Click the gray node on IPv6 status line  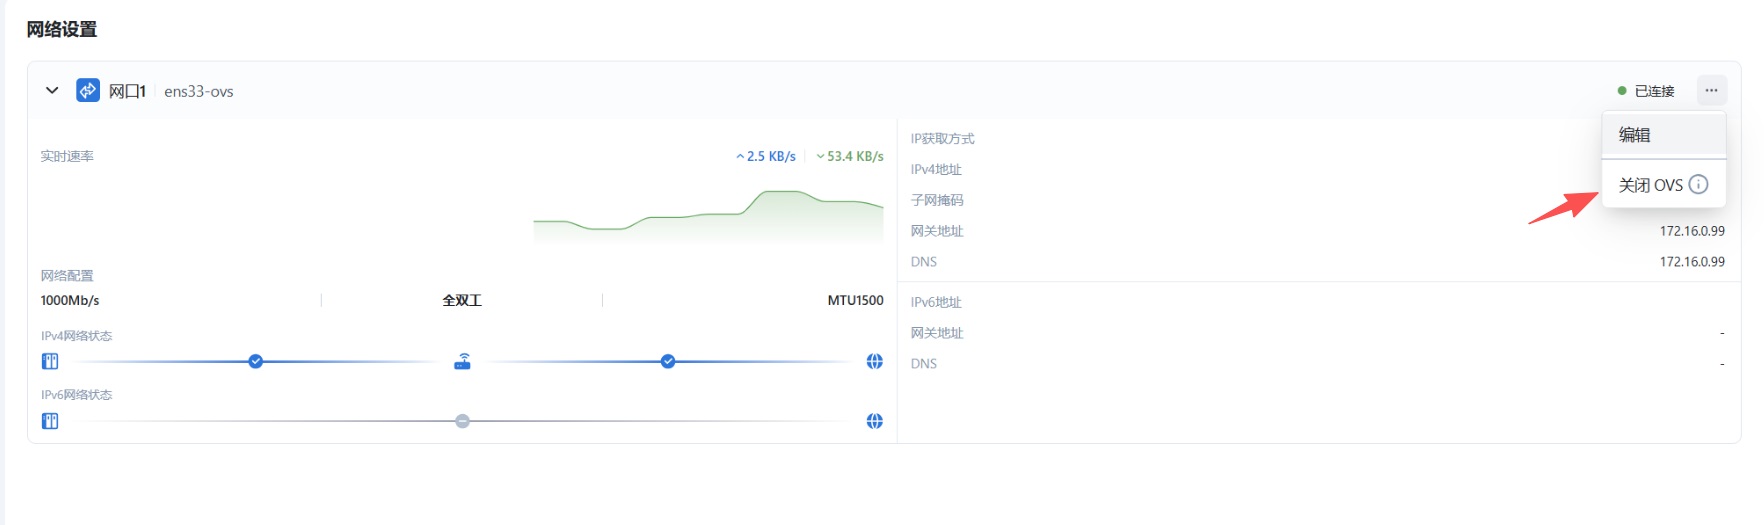(462, 421)
